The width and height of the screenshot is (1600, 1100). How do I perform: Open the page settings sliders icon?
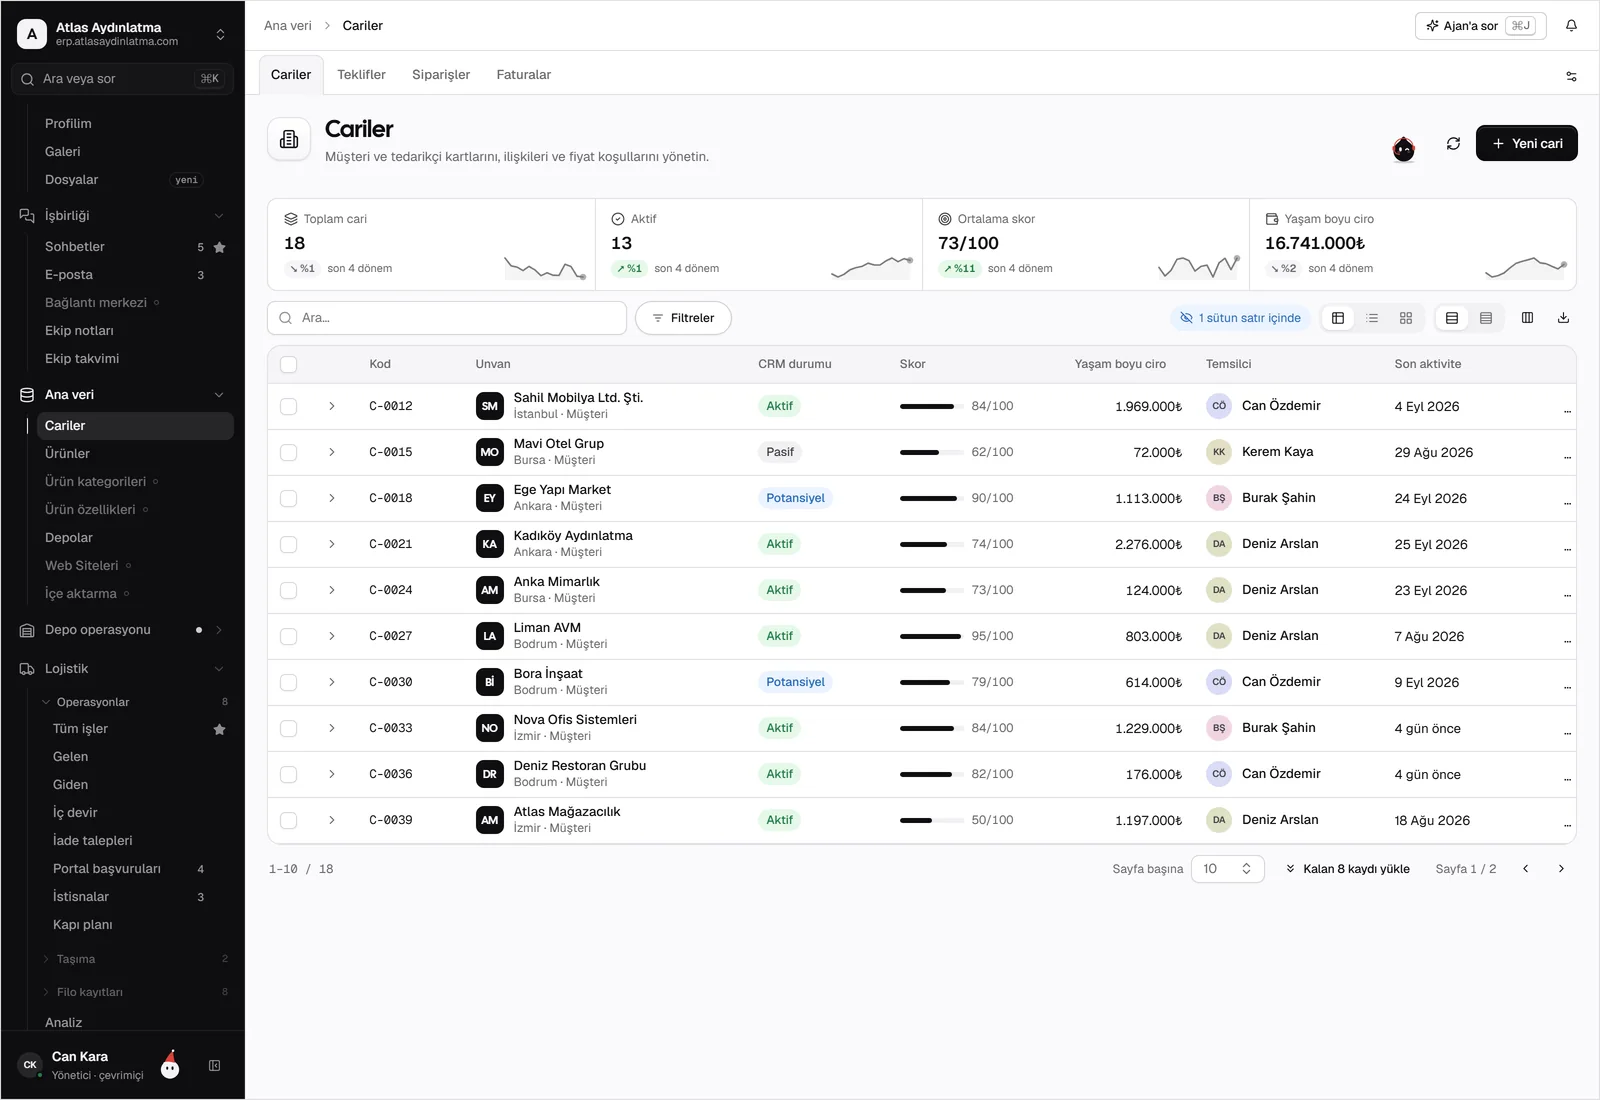(x=1571, y=76)
